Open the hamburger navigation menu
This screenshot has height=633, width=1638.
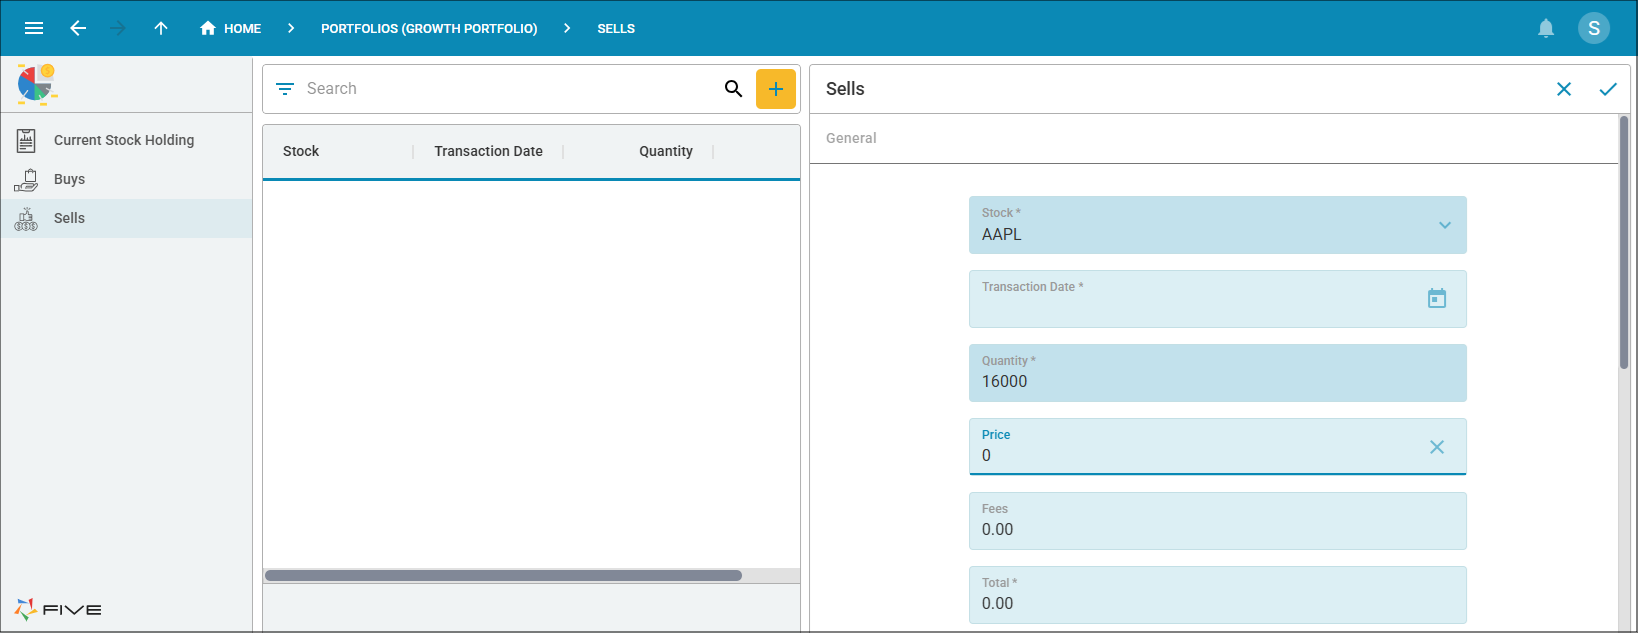click(34, 28)
